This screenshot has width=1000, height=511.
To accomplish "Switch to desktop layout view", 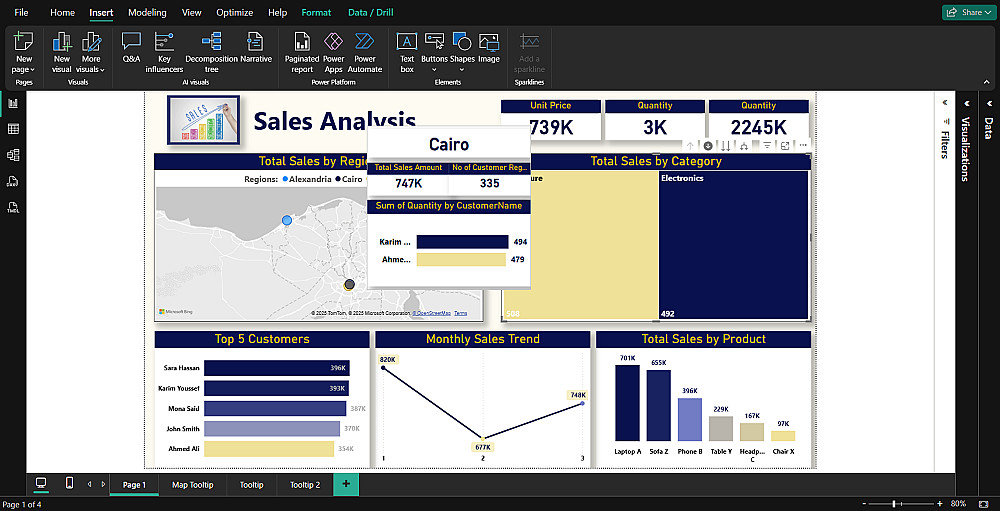I will 41,484.
